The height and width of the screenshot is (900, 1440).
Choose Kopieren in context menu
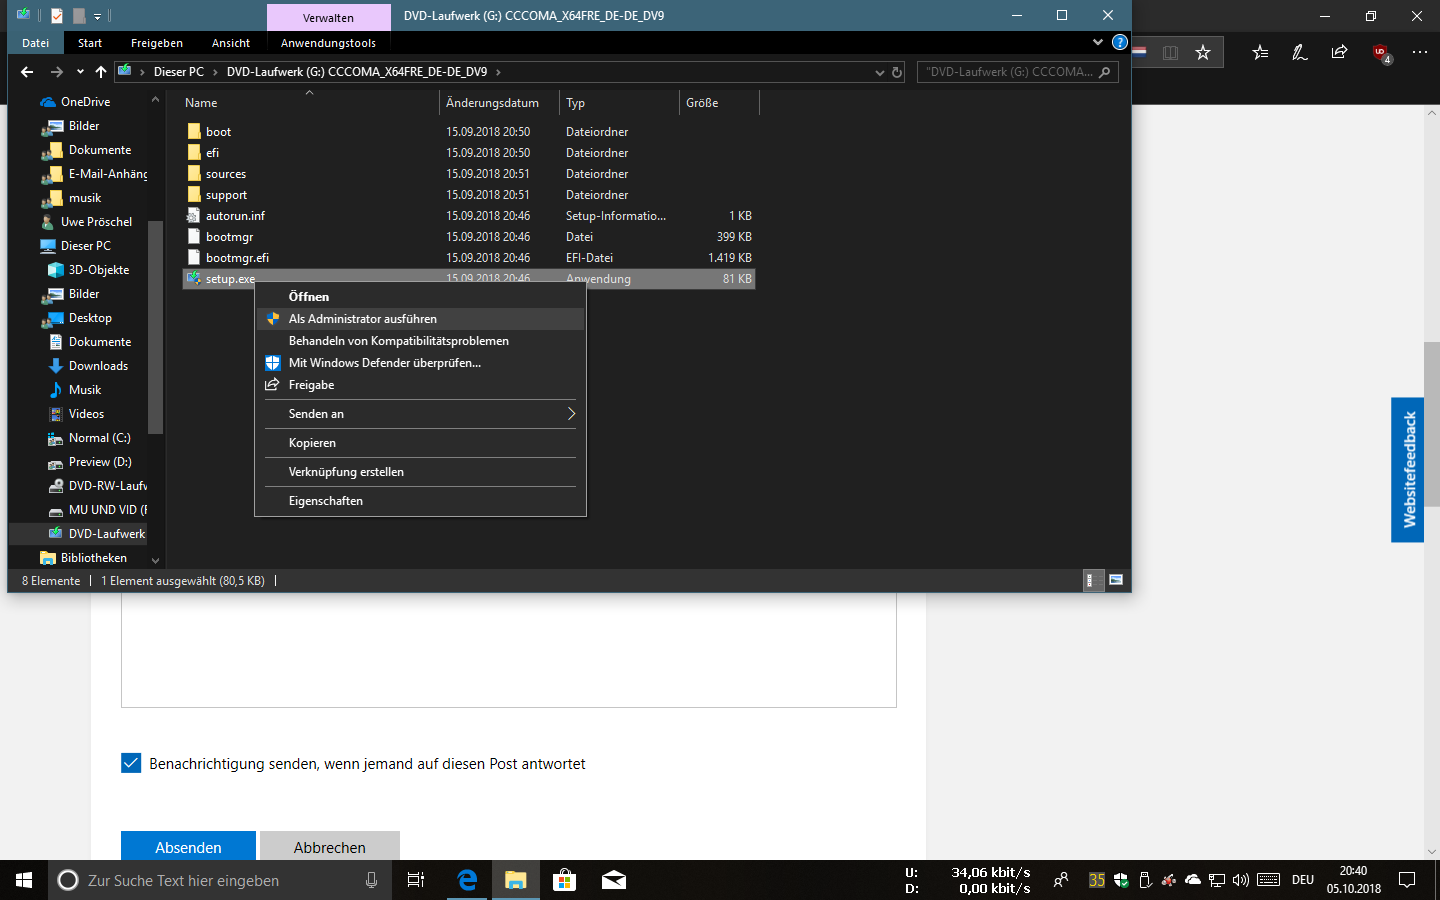420,443
